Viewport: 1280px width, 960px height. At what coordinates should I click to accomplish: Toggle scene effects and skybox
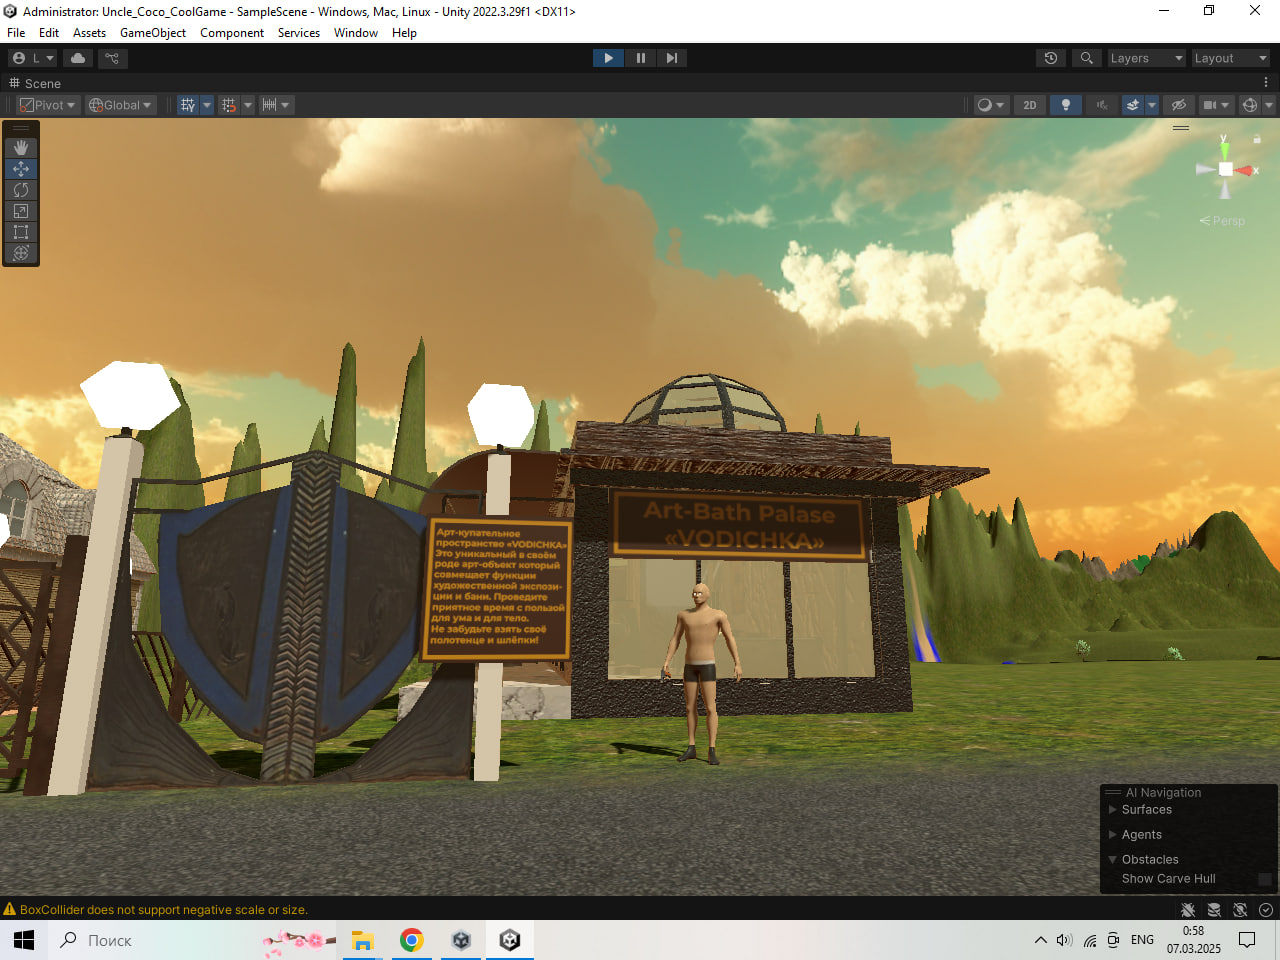[x=1133, y=105]
